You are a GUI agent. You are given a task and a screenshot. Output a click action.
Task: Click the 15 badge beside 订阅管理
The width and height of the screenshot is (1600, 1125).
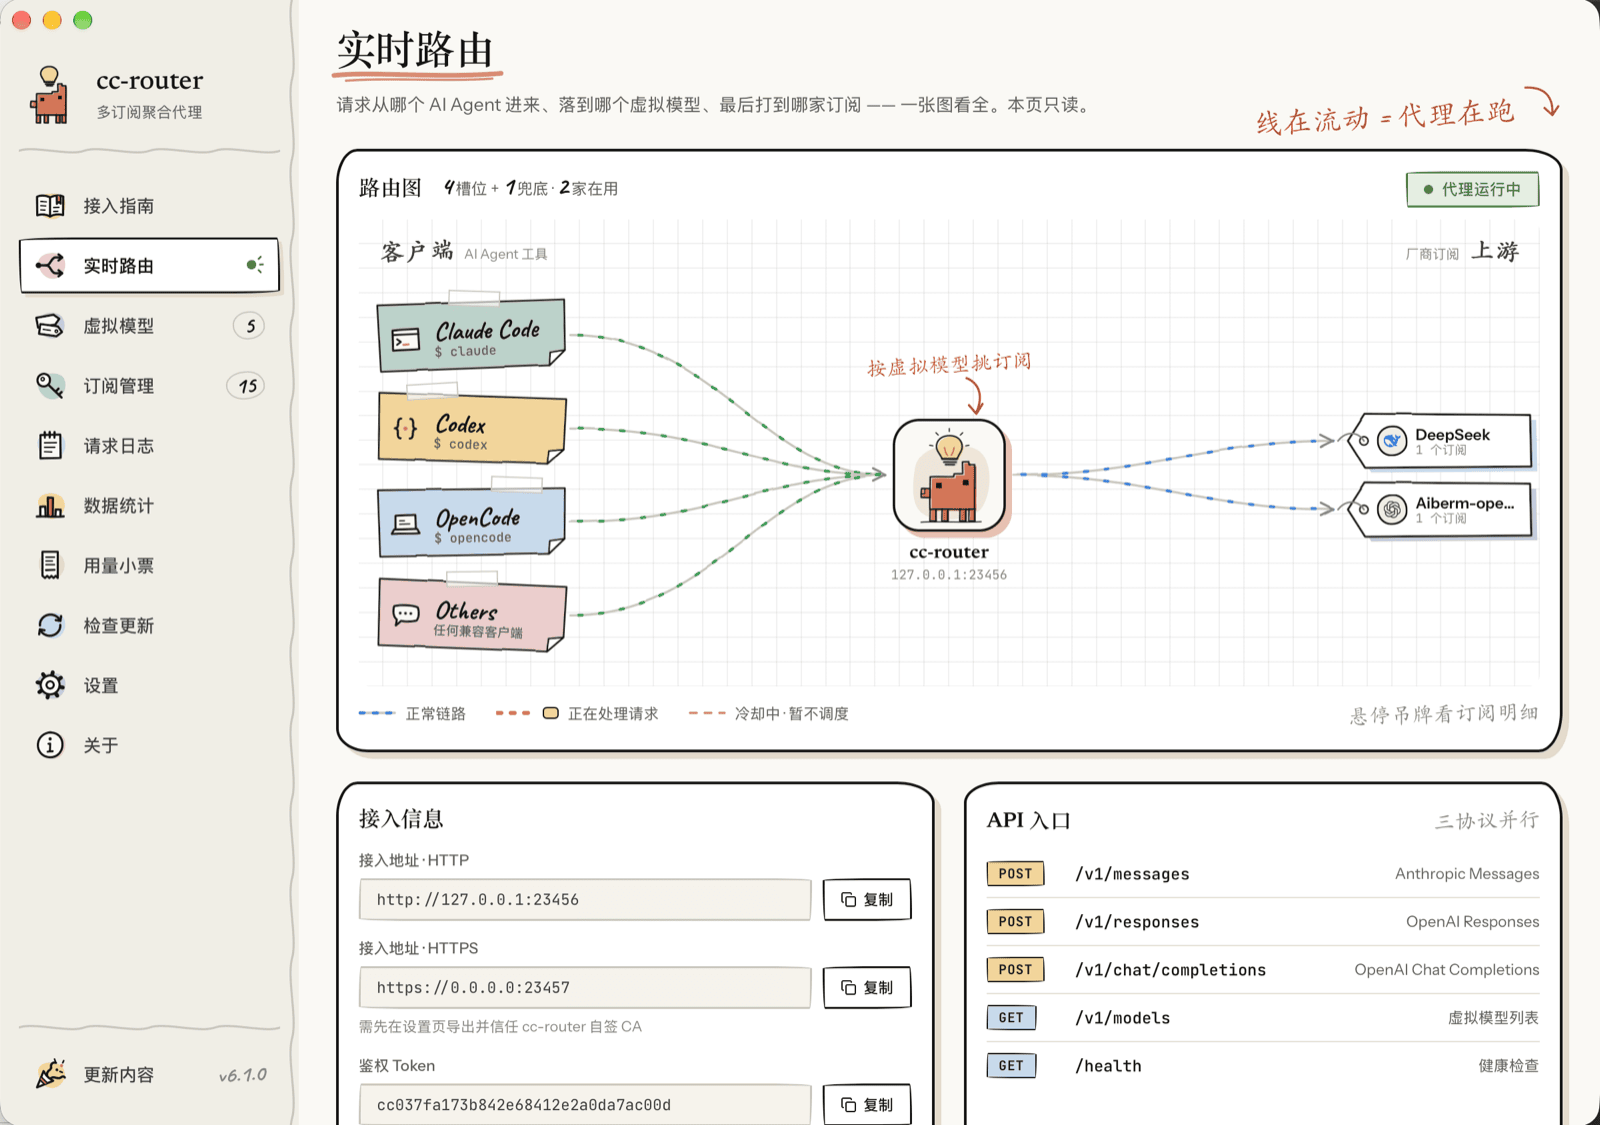(x=247, y=386)
